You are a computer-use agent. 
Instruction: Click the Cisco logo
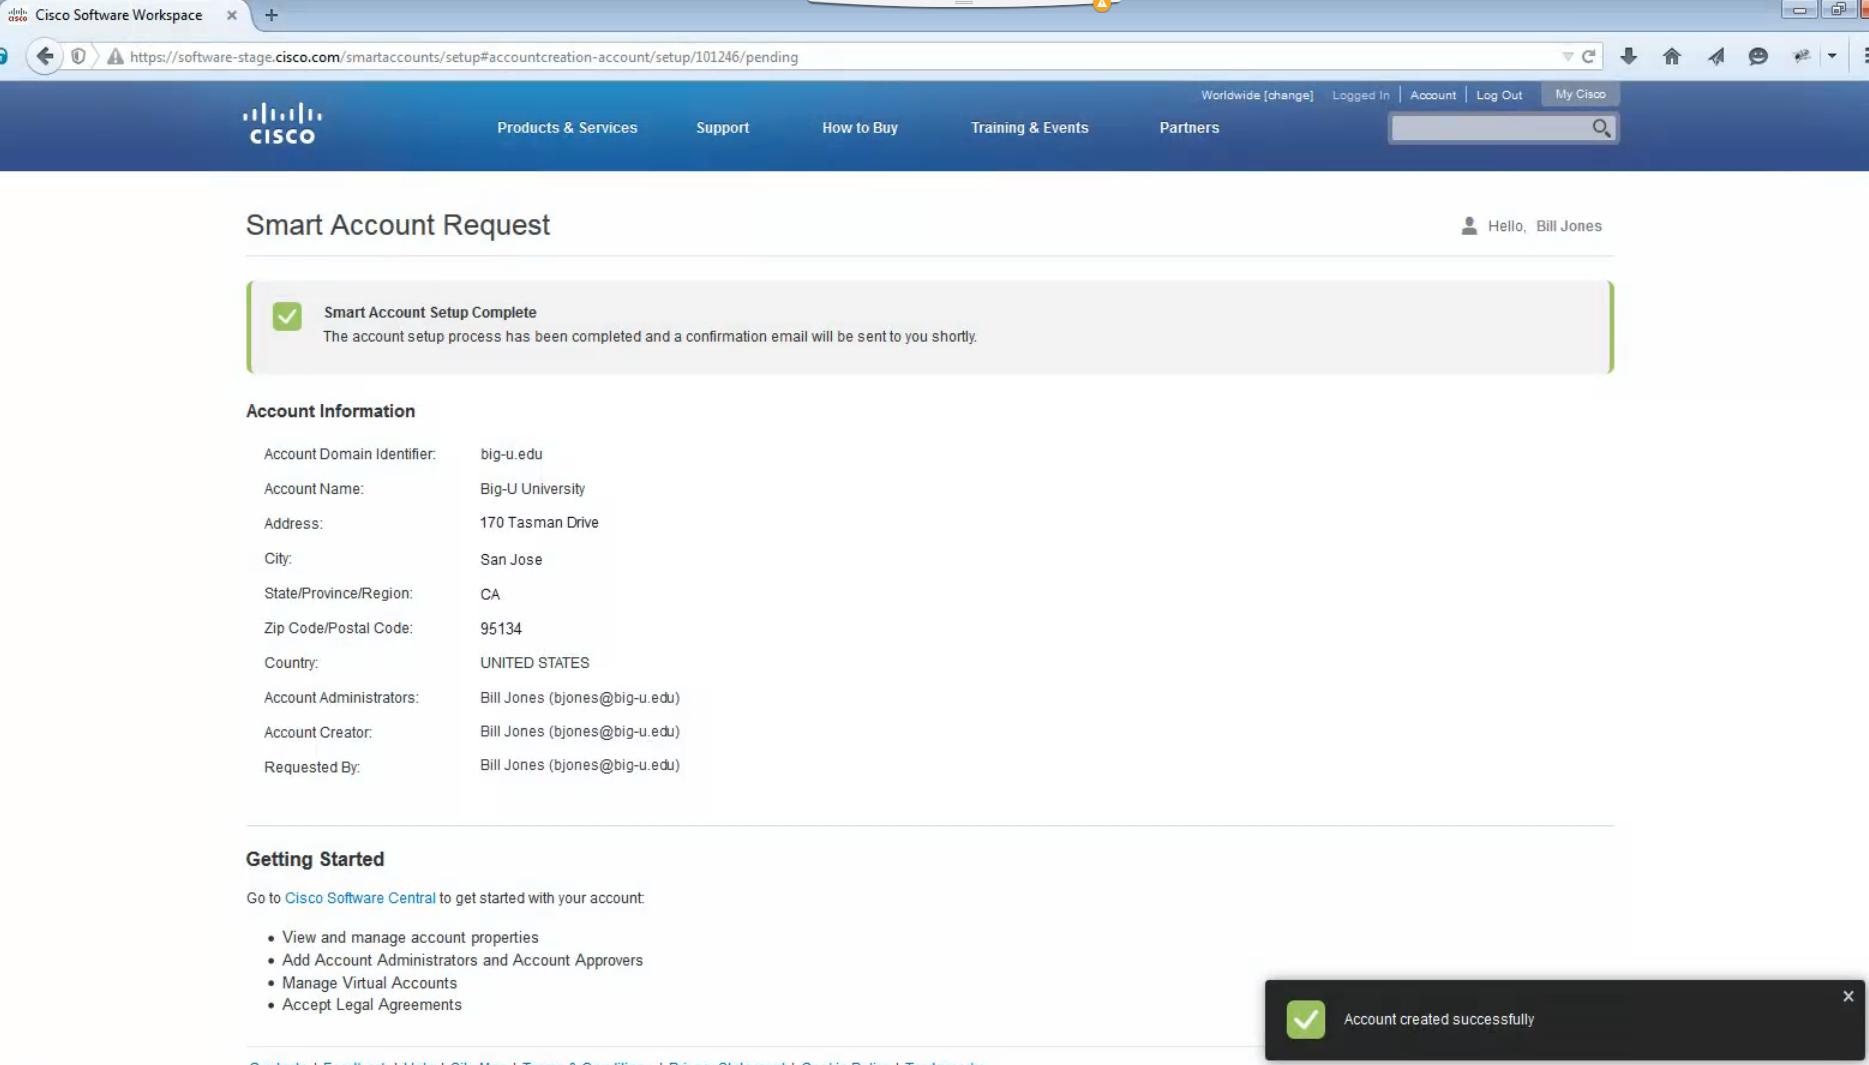pyautogui.click(x=282, y=124)
